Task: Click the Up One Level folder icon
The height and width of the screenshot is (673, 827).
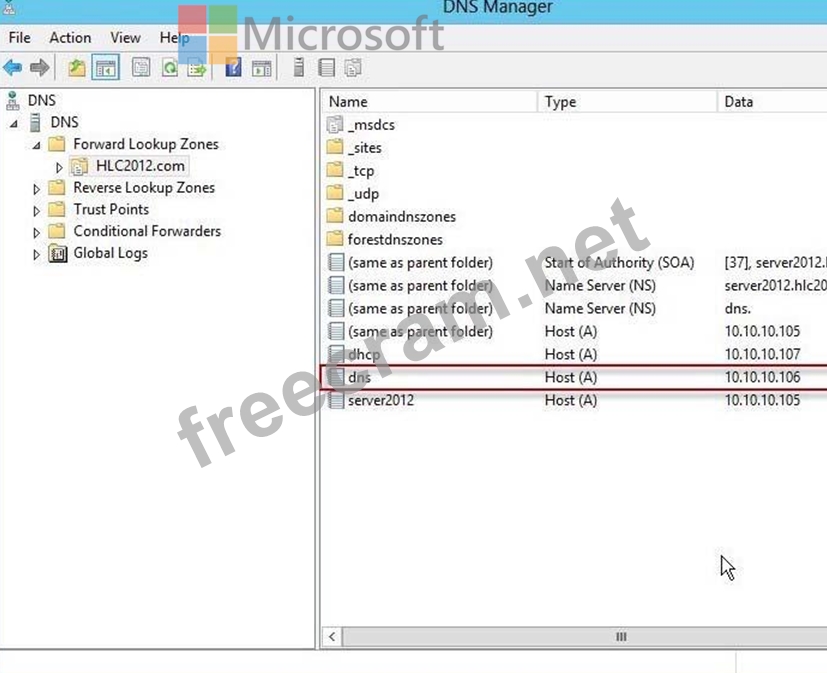Action: (77, 68)
